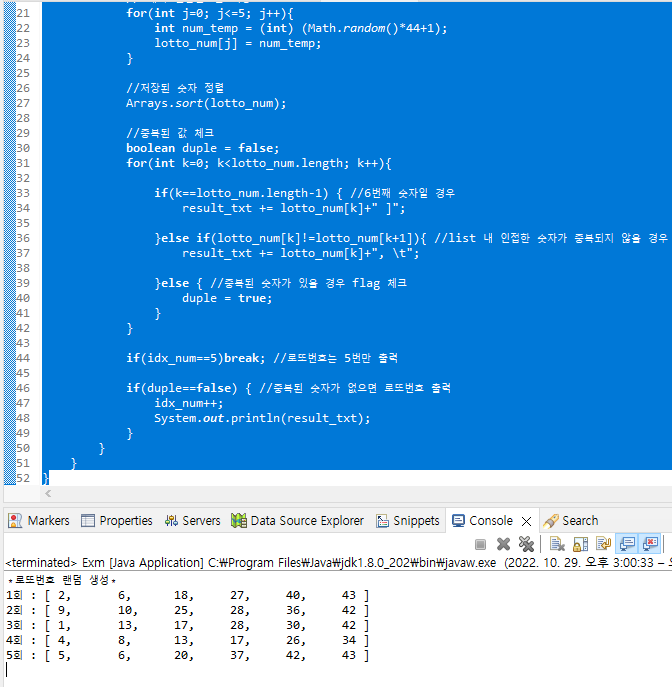Select the Console tab
Image resolution: width=672 pixels, height=687 pixels.
click(x=491, y=521)
